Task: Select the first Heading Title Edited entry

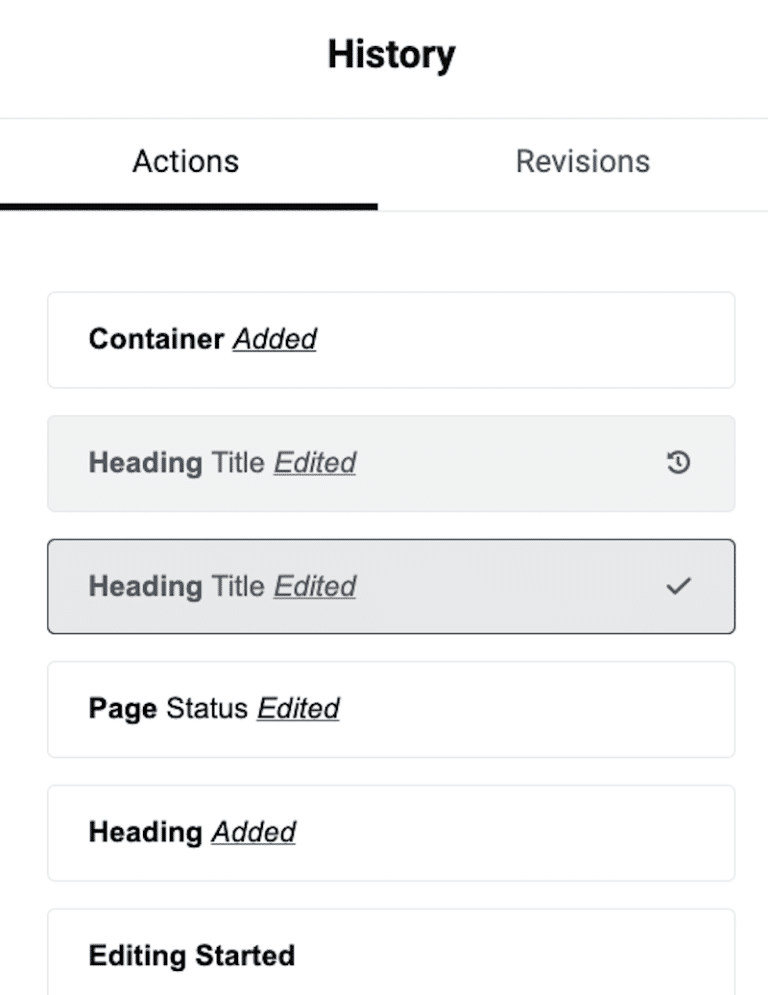Action: [x=390, y=463]
